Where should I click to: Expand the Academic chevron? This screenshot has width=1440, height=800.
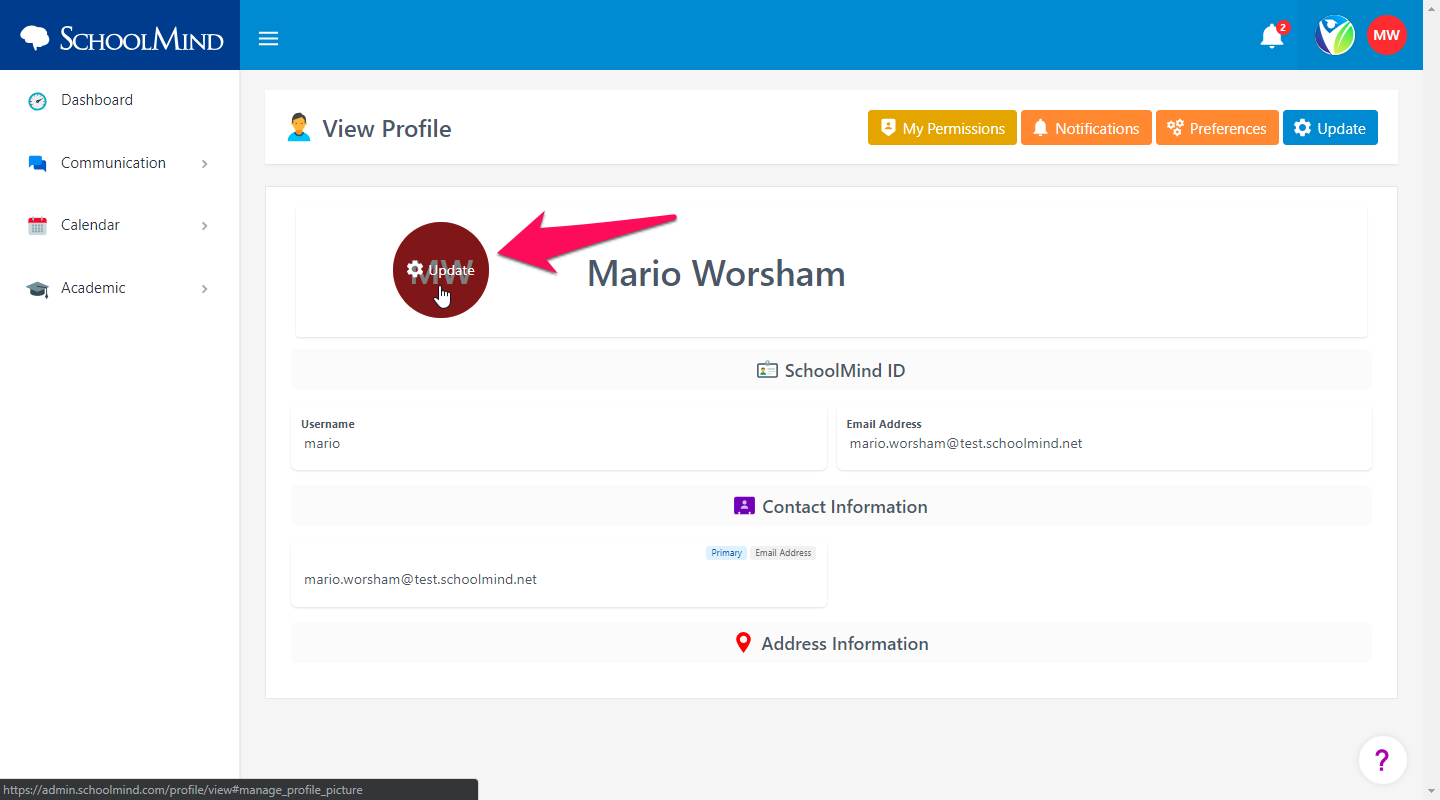(x=204, y=289)
